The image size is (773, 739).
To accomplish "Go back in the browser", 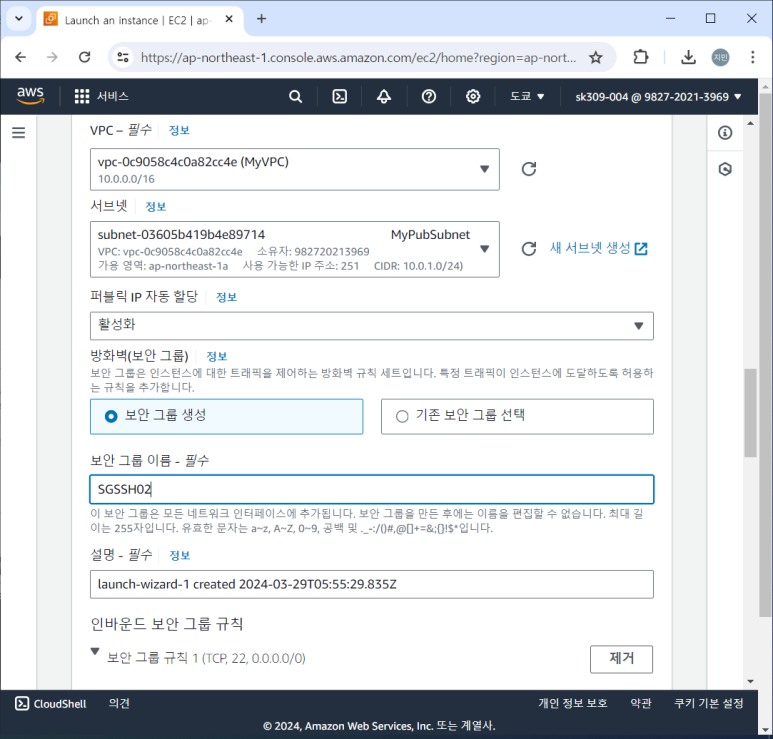I will [x=21, y=57].
